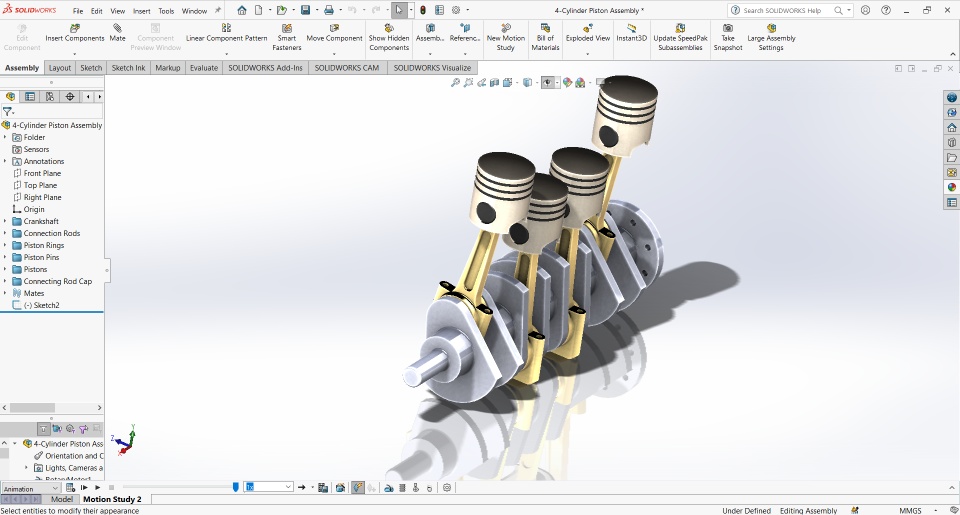Select the Mate tool

118,33
